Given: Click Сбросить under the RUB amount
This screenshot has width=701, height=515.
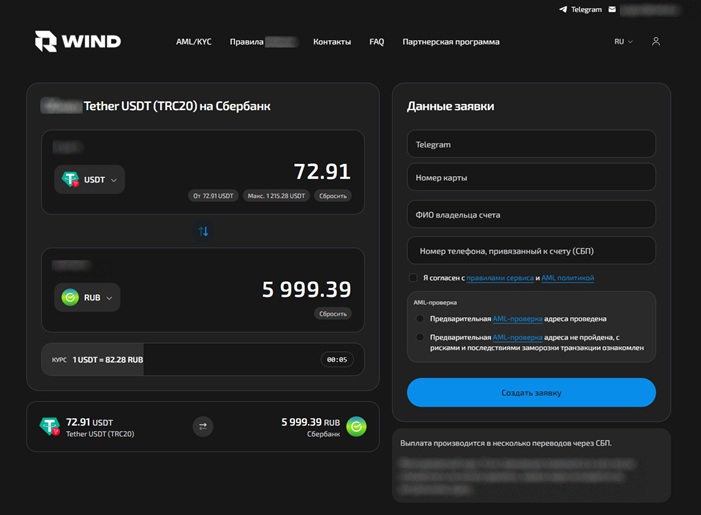Looking at the screenshot, I should (x=333, y=314).
